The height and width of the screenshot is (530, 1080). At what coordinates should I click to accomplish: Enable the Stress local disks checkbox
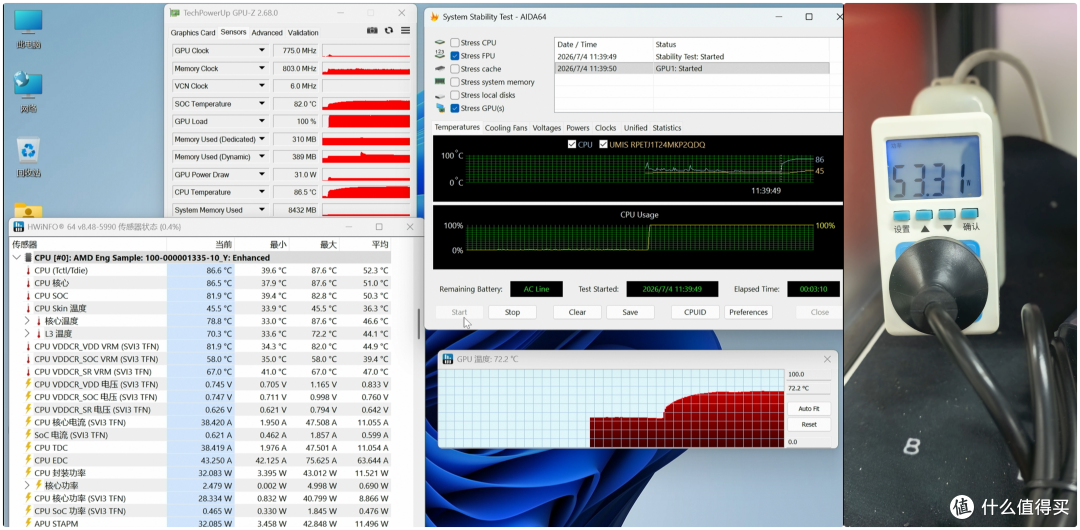455,95
